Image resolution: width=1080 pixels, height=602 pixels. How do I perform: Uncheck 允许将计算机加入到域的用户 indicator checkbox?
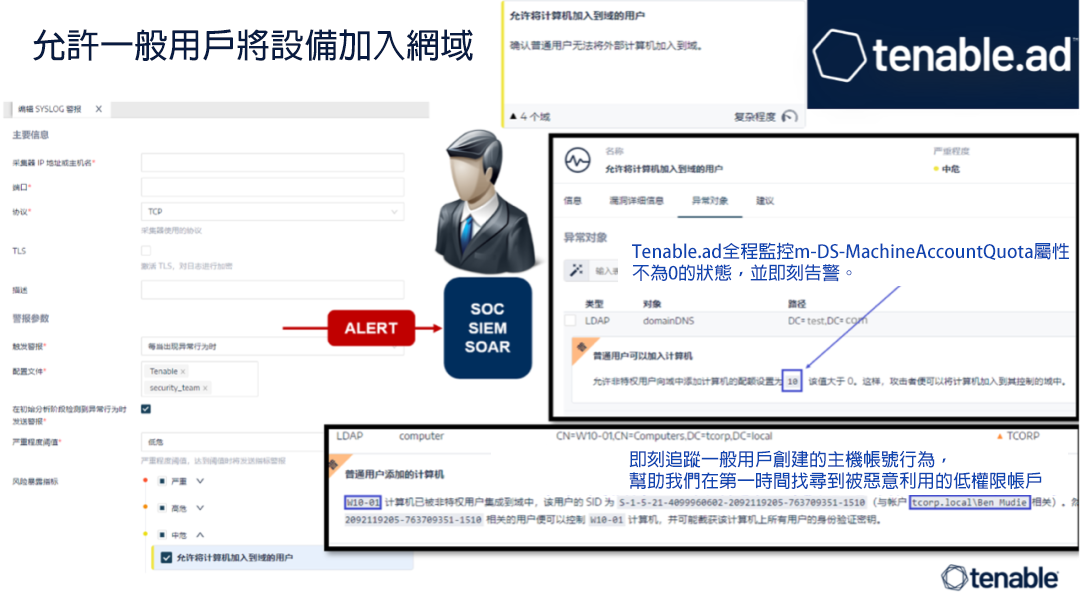[x=166, y=558]
